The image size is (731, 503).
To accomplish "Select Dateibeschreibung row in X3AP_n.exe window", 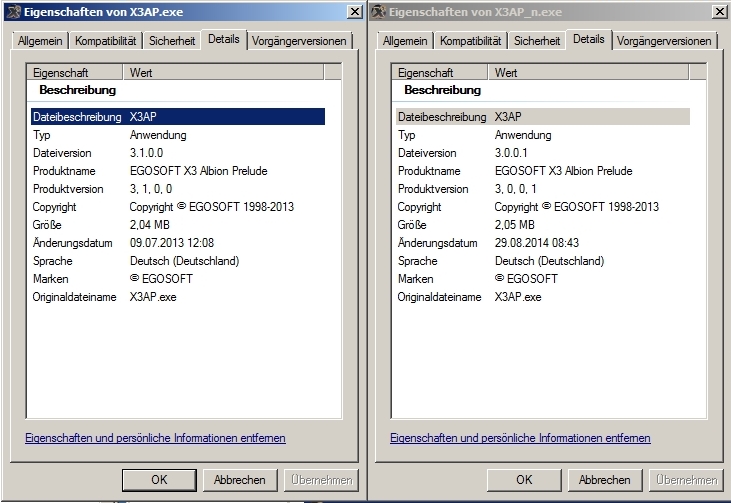I will pyautogui.click(x=543, y=117).
